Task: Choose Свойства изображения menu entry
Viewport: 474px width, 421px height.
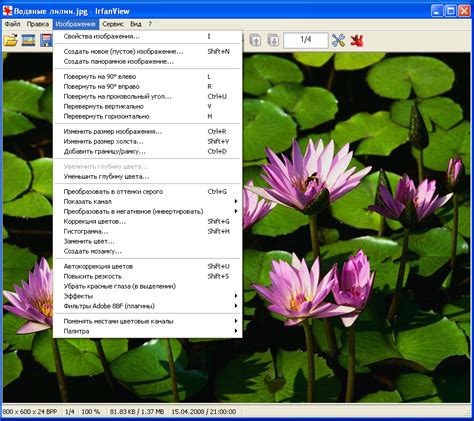Action: (147, 36)
